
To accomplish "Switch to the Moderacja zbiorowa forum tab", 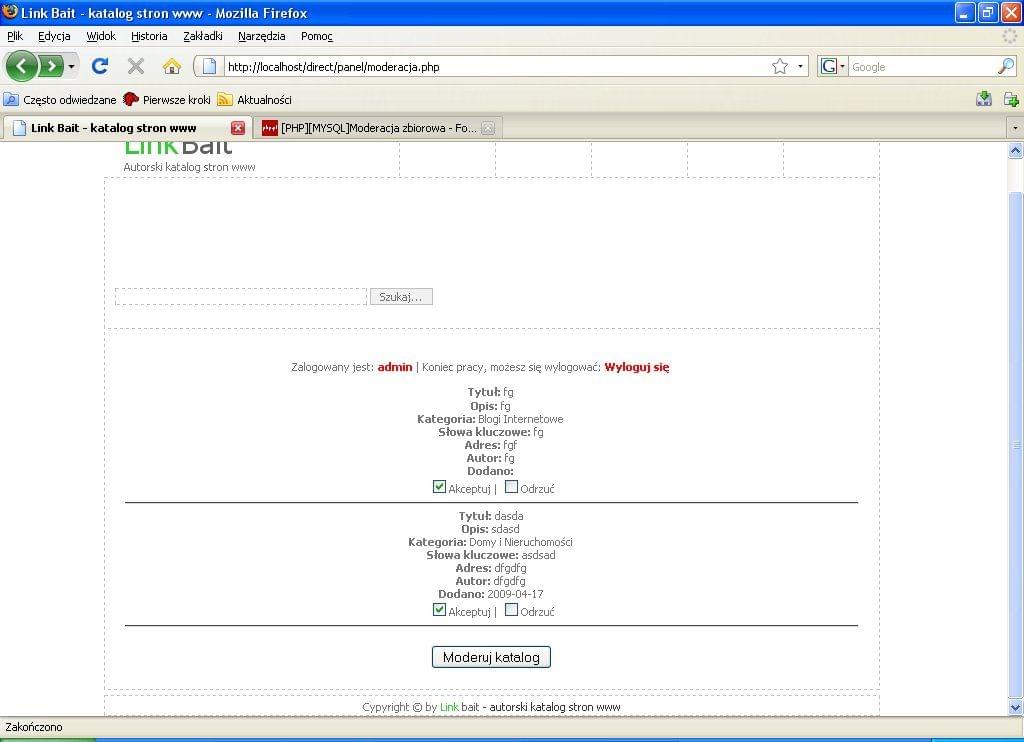I will pos(370,128).
